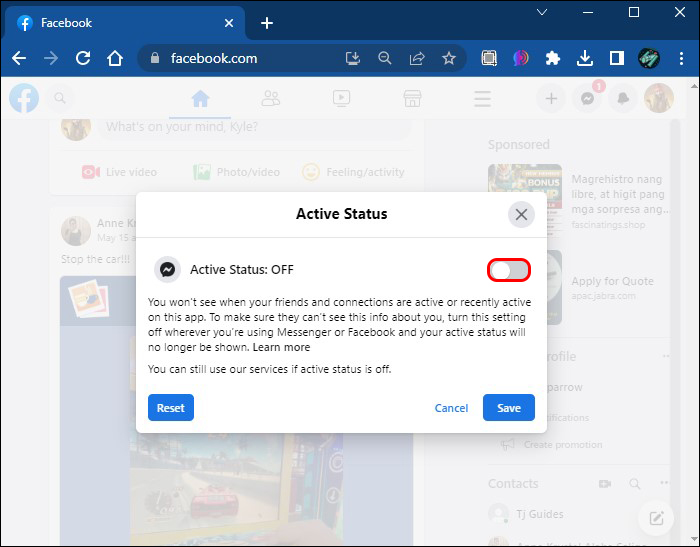Click the Reset button
The image size is (700, 547).
coord(171,408)
